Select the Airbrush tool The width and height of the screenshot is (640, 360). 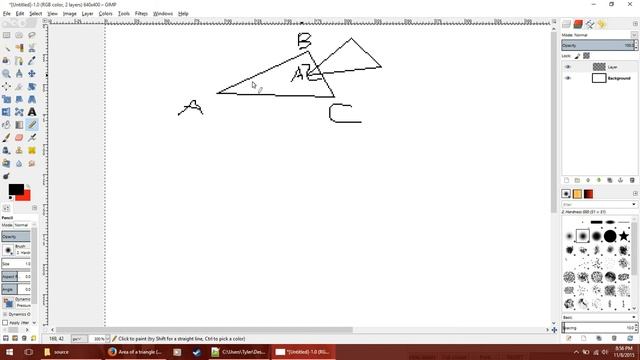click(32, 138)
